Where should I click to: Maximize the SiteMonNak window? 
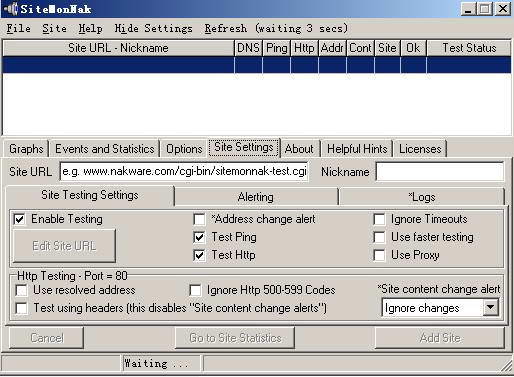point(485,9)
